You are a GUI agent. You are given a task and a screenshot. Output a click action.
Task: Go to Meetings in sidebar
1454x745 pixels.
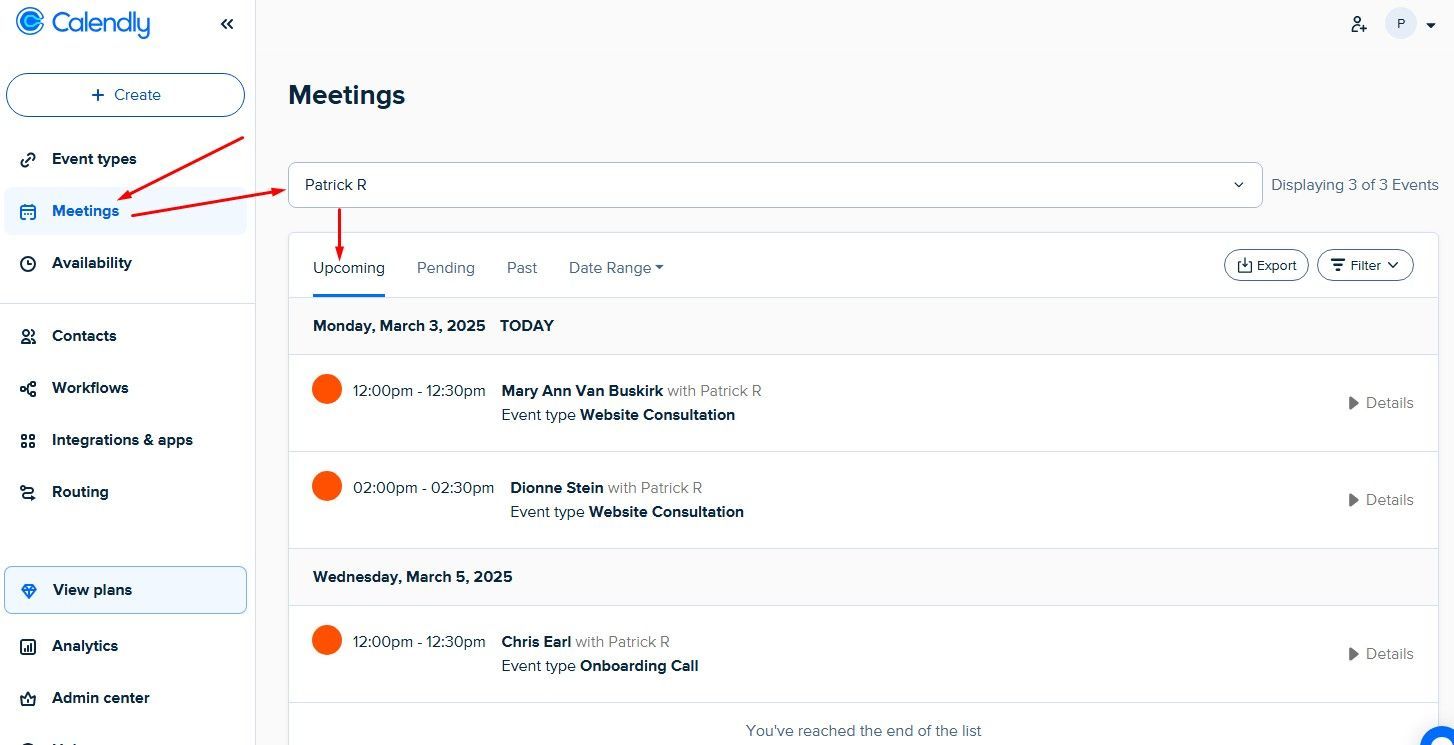(x=125, y=211)
